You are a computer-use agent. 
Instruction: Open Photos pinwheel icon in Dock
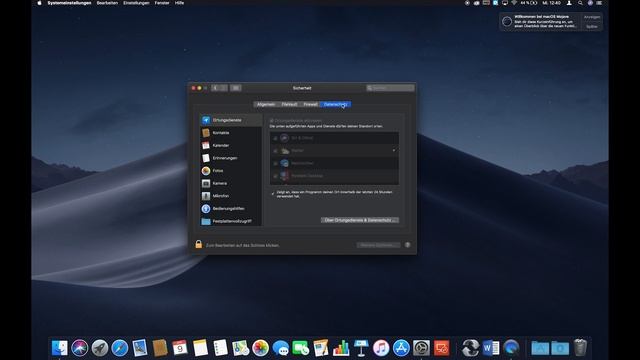(260, 348)
